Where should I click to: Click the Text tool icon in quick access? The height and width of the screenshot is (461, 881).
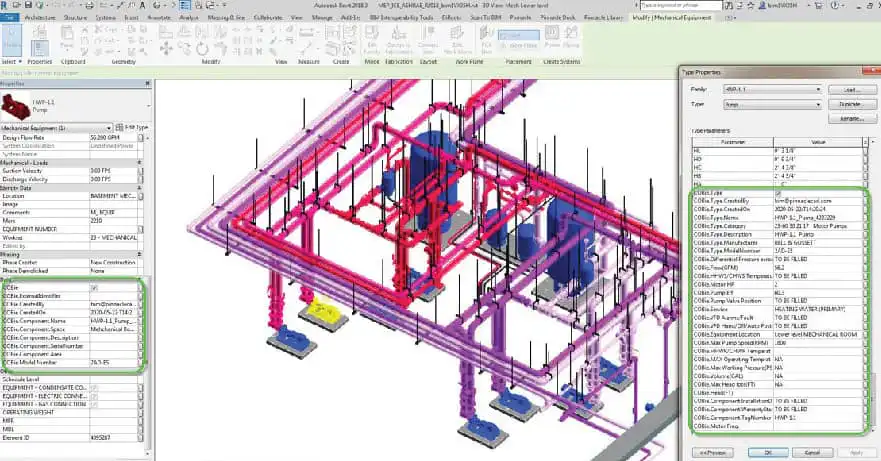(x=143, y=5)
